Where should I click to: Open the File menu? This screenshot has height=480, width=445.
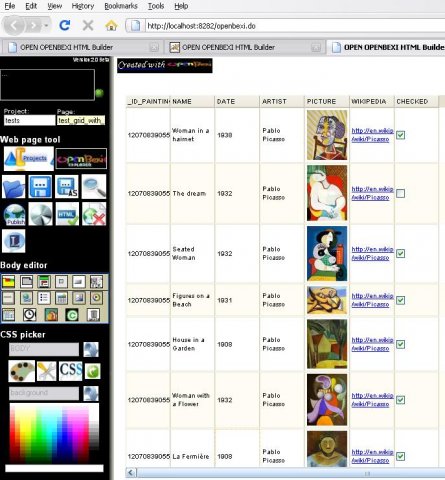click(10, 6)
